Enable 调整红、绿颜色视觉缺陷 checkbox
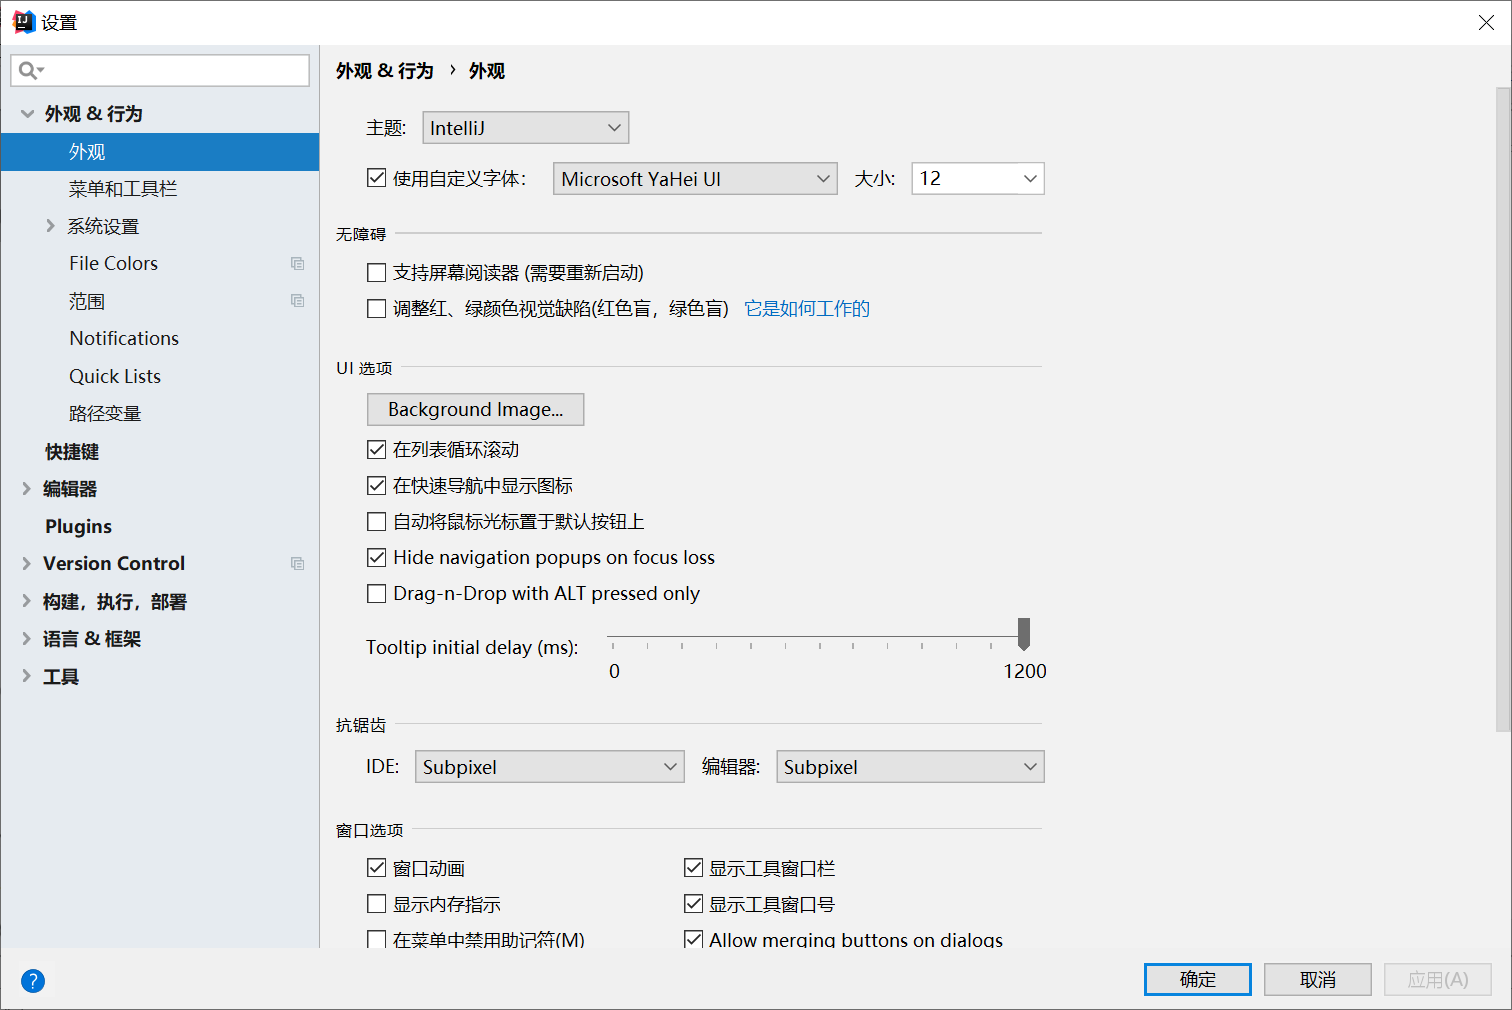1512x1010 pixels. [x=377, y=309]
